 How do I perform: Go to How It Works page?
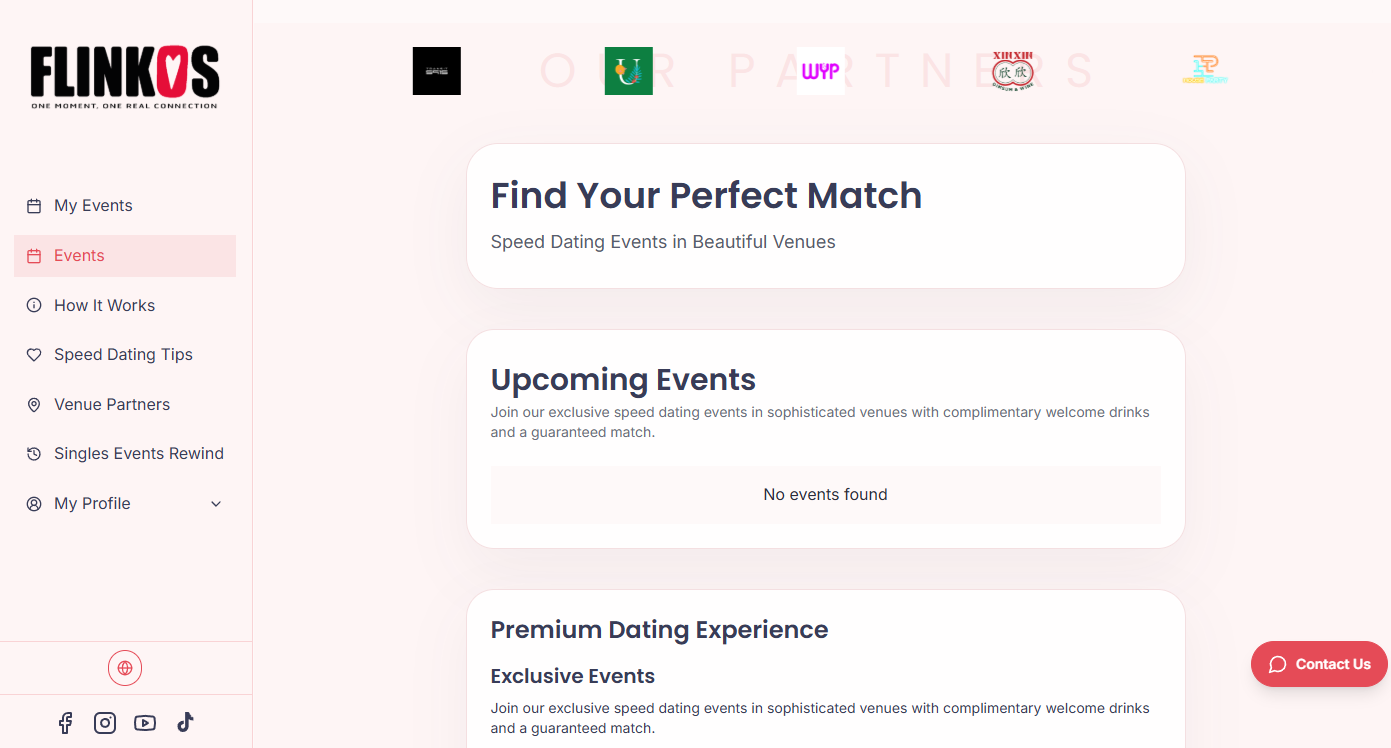pyautogui.click(x=104, y=306)
